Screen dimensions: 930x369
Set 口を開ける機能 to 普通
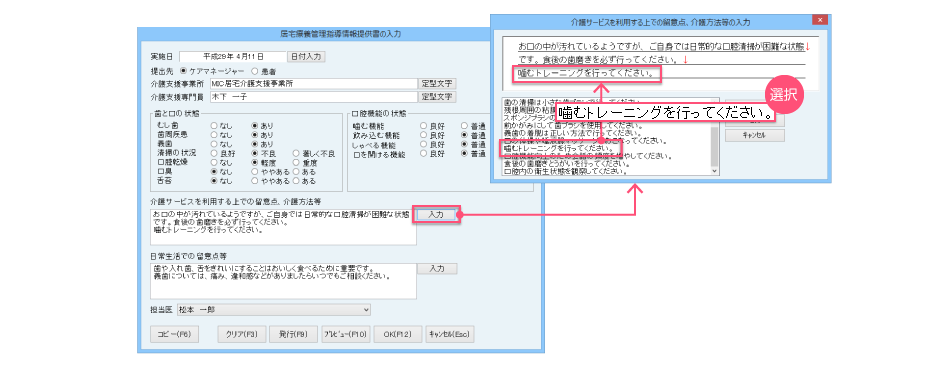[464, 154]
